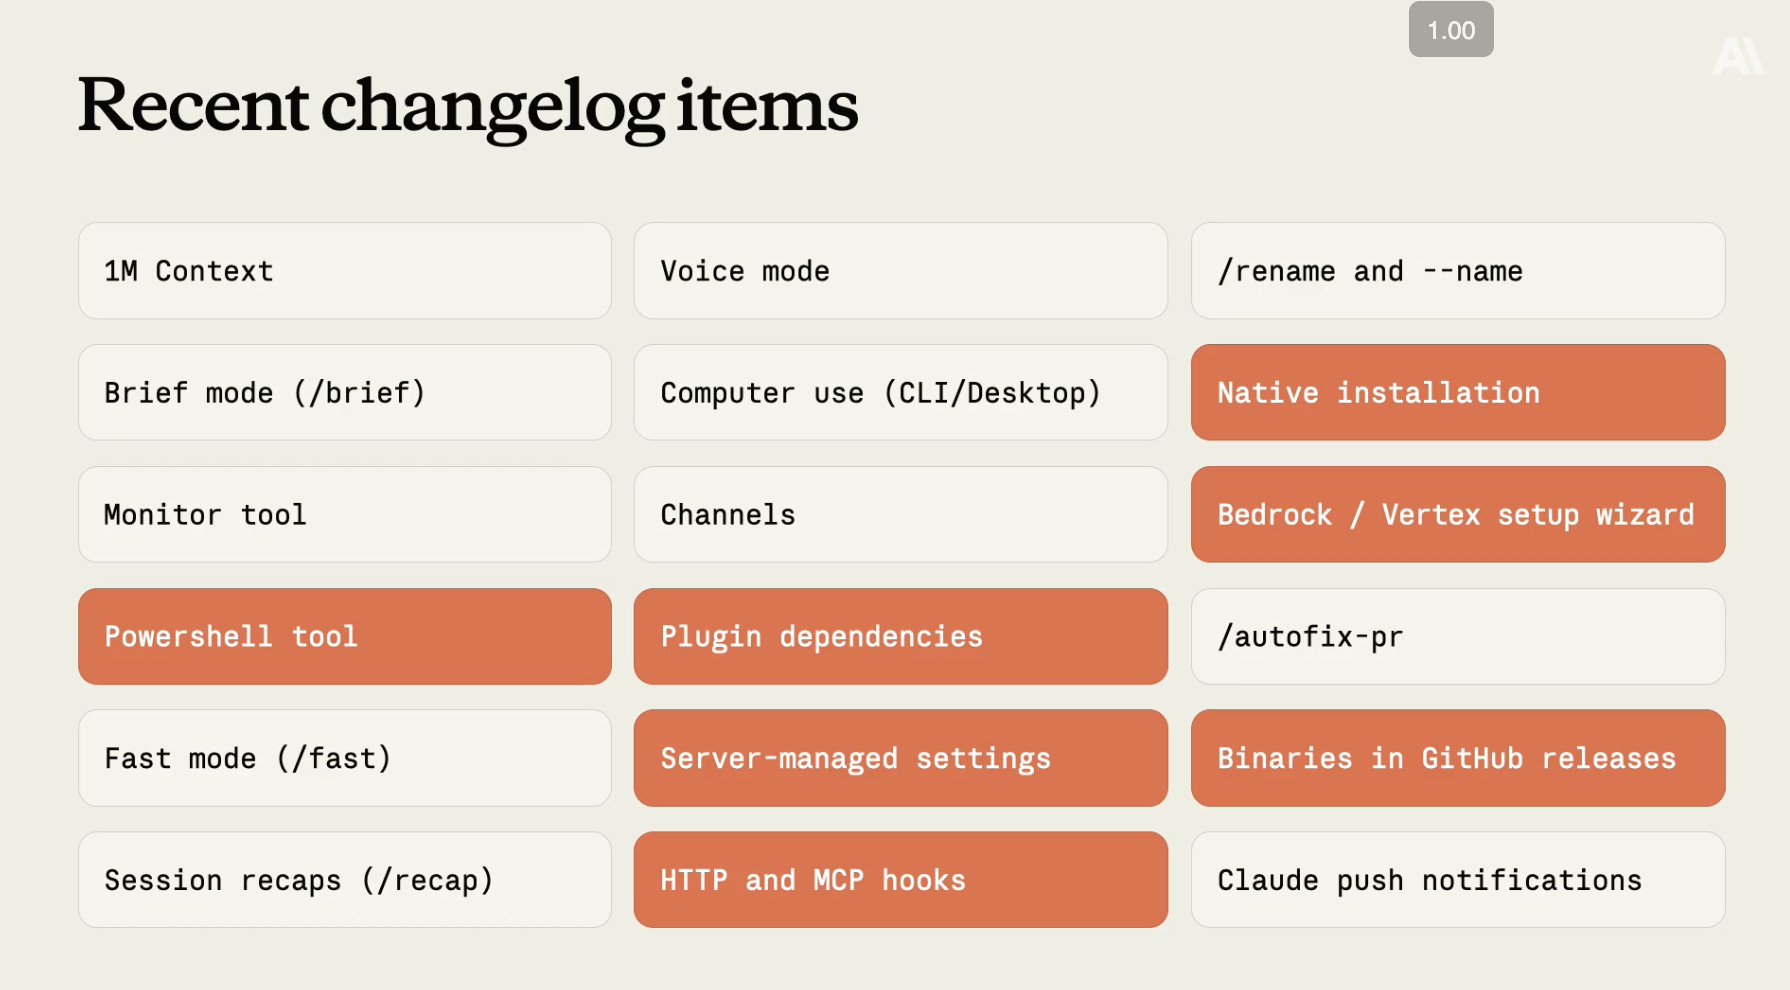Click the Claude push notifications card
This screenshot has width=1790, height=990.
coord(1458,880)
